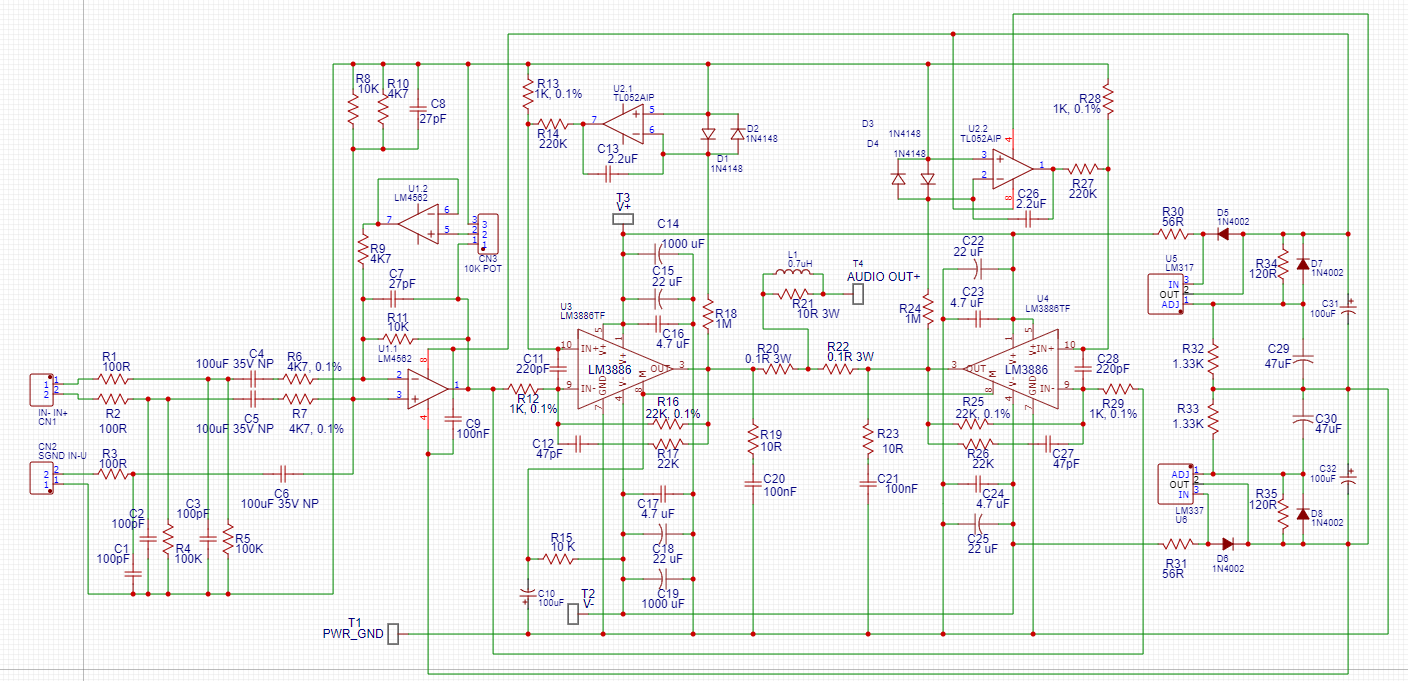Click diode D7 1N4002 symbol
The image size is (1408, 681).
[x=1302, y=264]
